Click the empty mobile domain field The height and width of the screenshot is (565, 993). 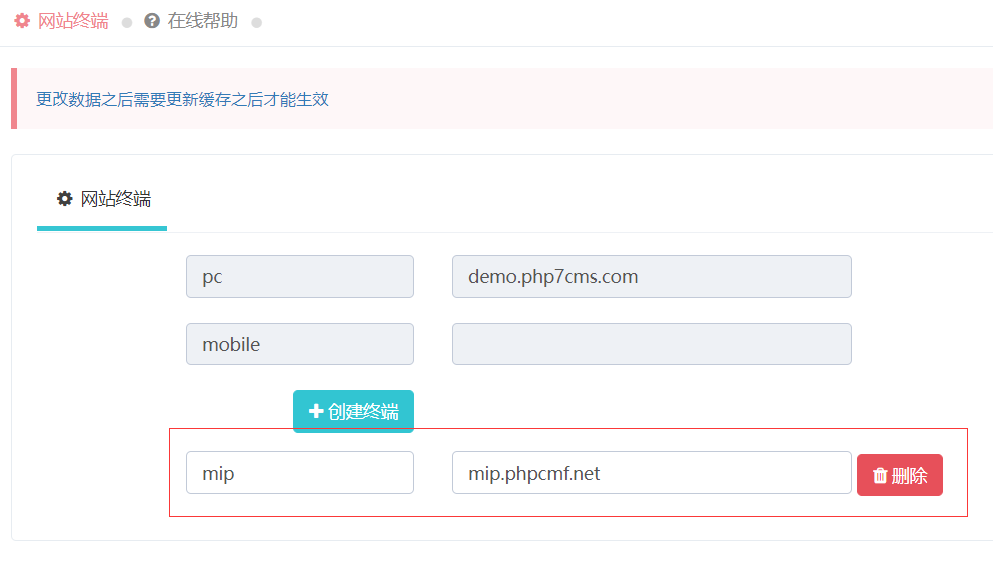[x=652, y=344]
